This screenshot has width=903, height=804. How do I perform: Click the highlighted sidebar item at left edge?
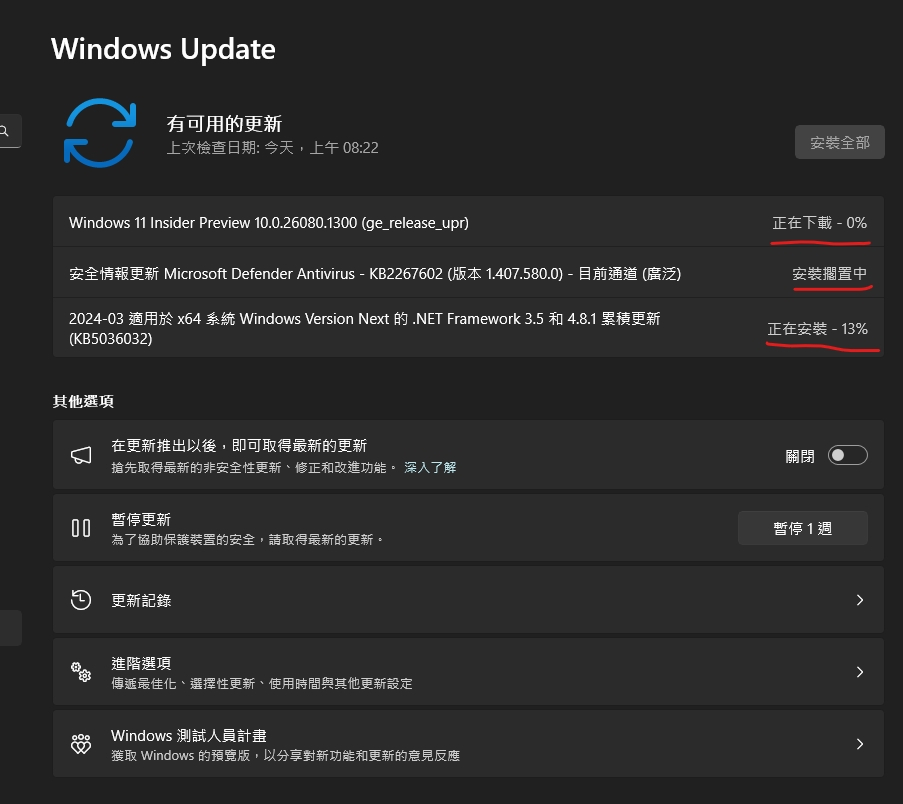(x=11, y=628)
